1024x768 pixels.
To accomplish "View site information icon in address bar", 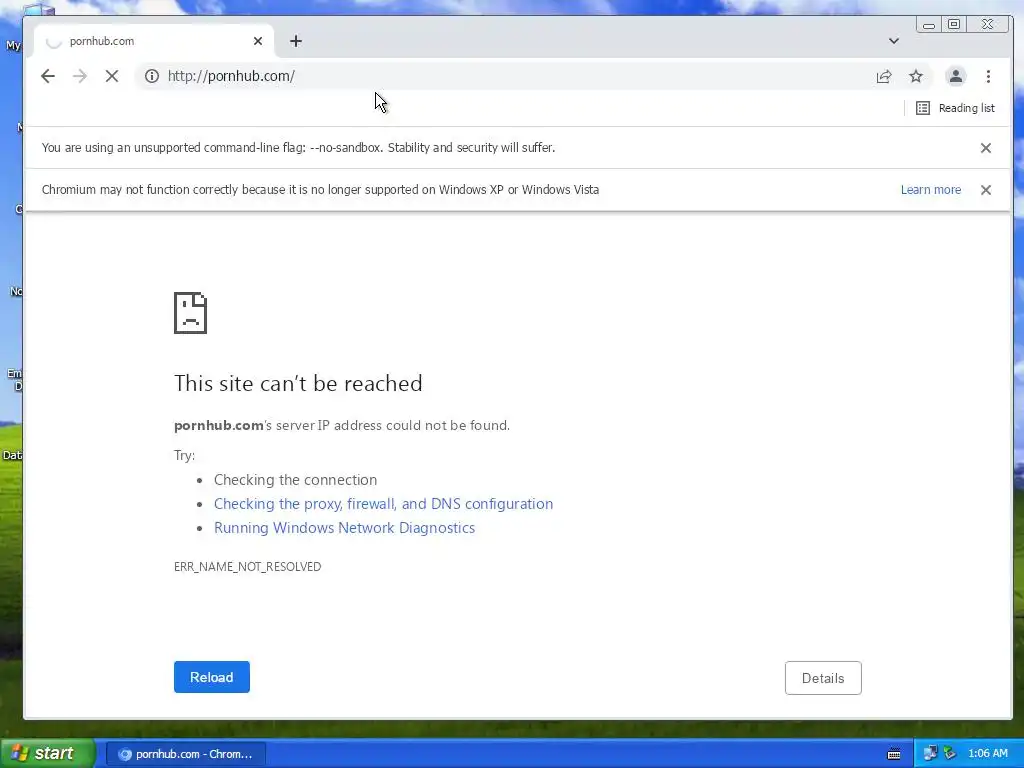I will point(152,76).
